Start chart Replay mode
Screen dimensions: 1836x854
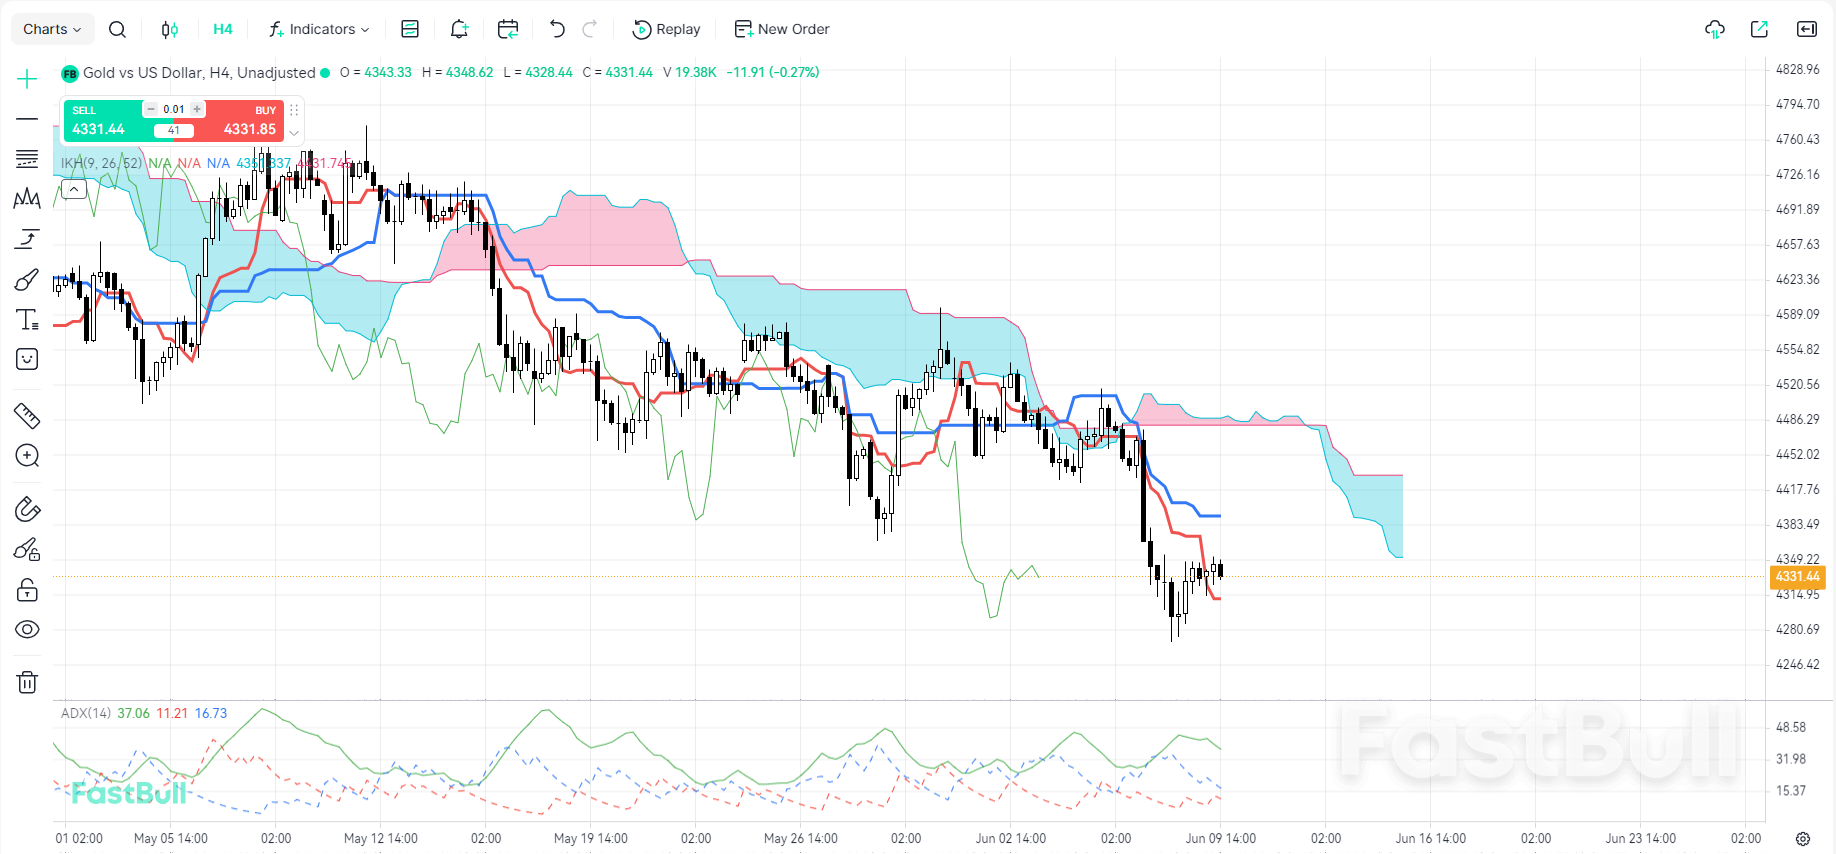[666, 29]
